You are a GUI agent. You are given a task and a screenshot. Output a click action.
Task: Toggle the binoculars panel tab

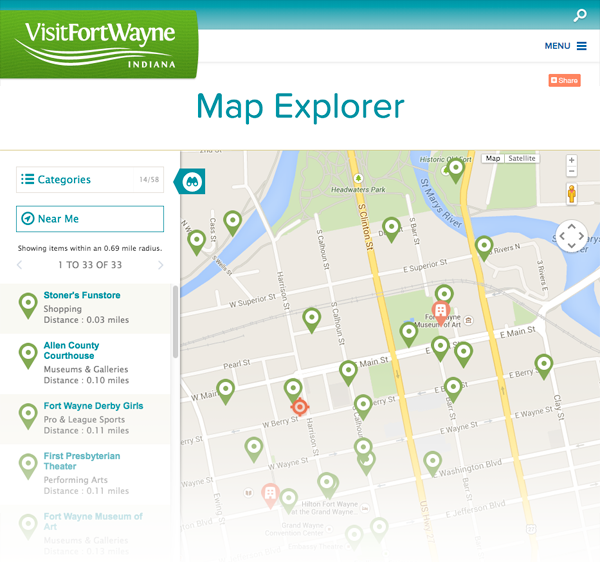click(x=190, y=181)
